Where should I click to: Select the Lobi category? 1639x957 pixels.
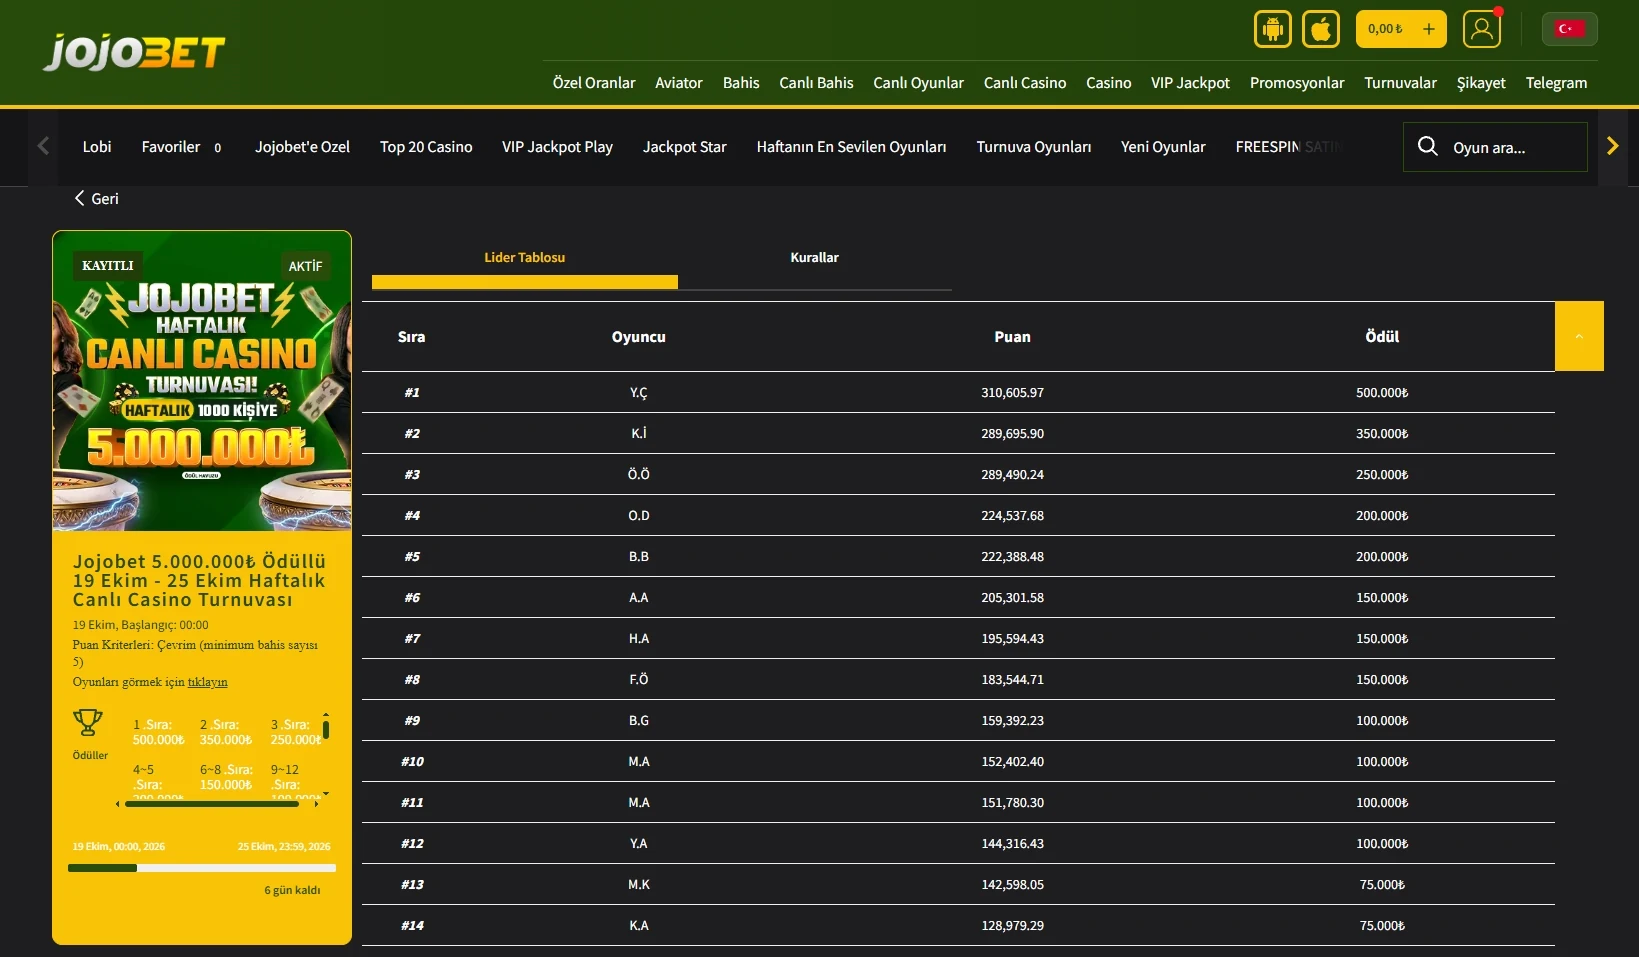(97, 147)
